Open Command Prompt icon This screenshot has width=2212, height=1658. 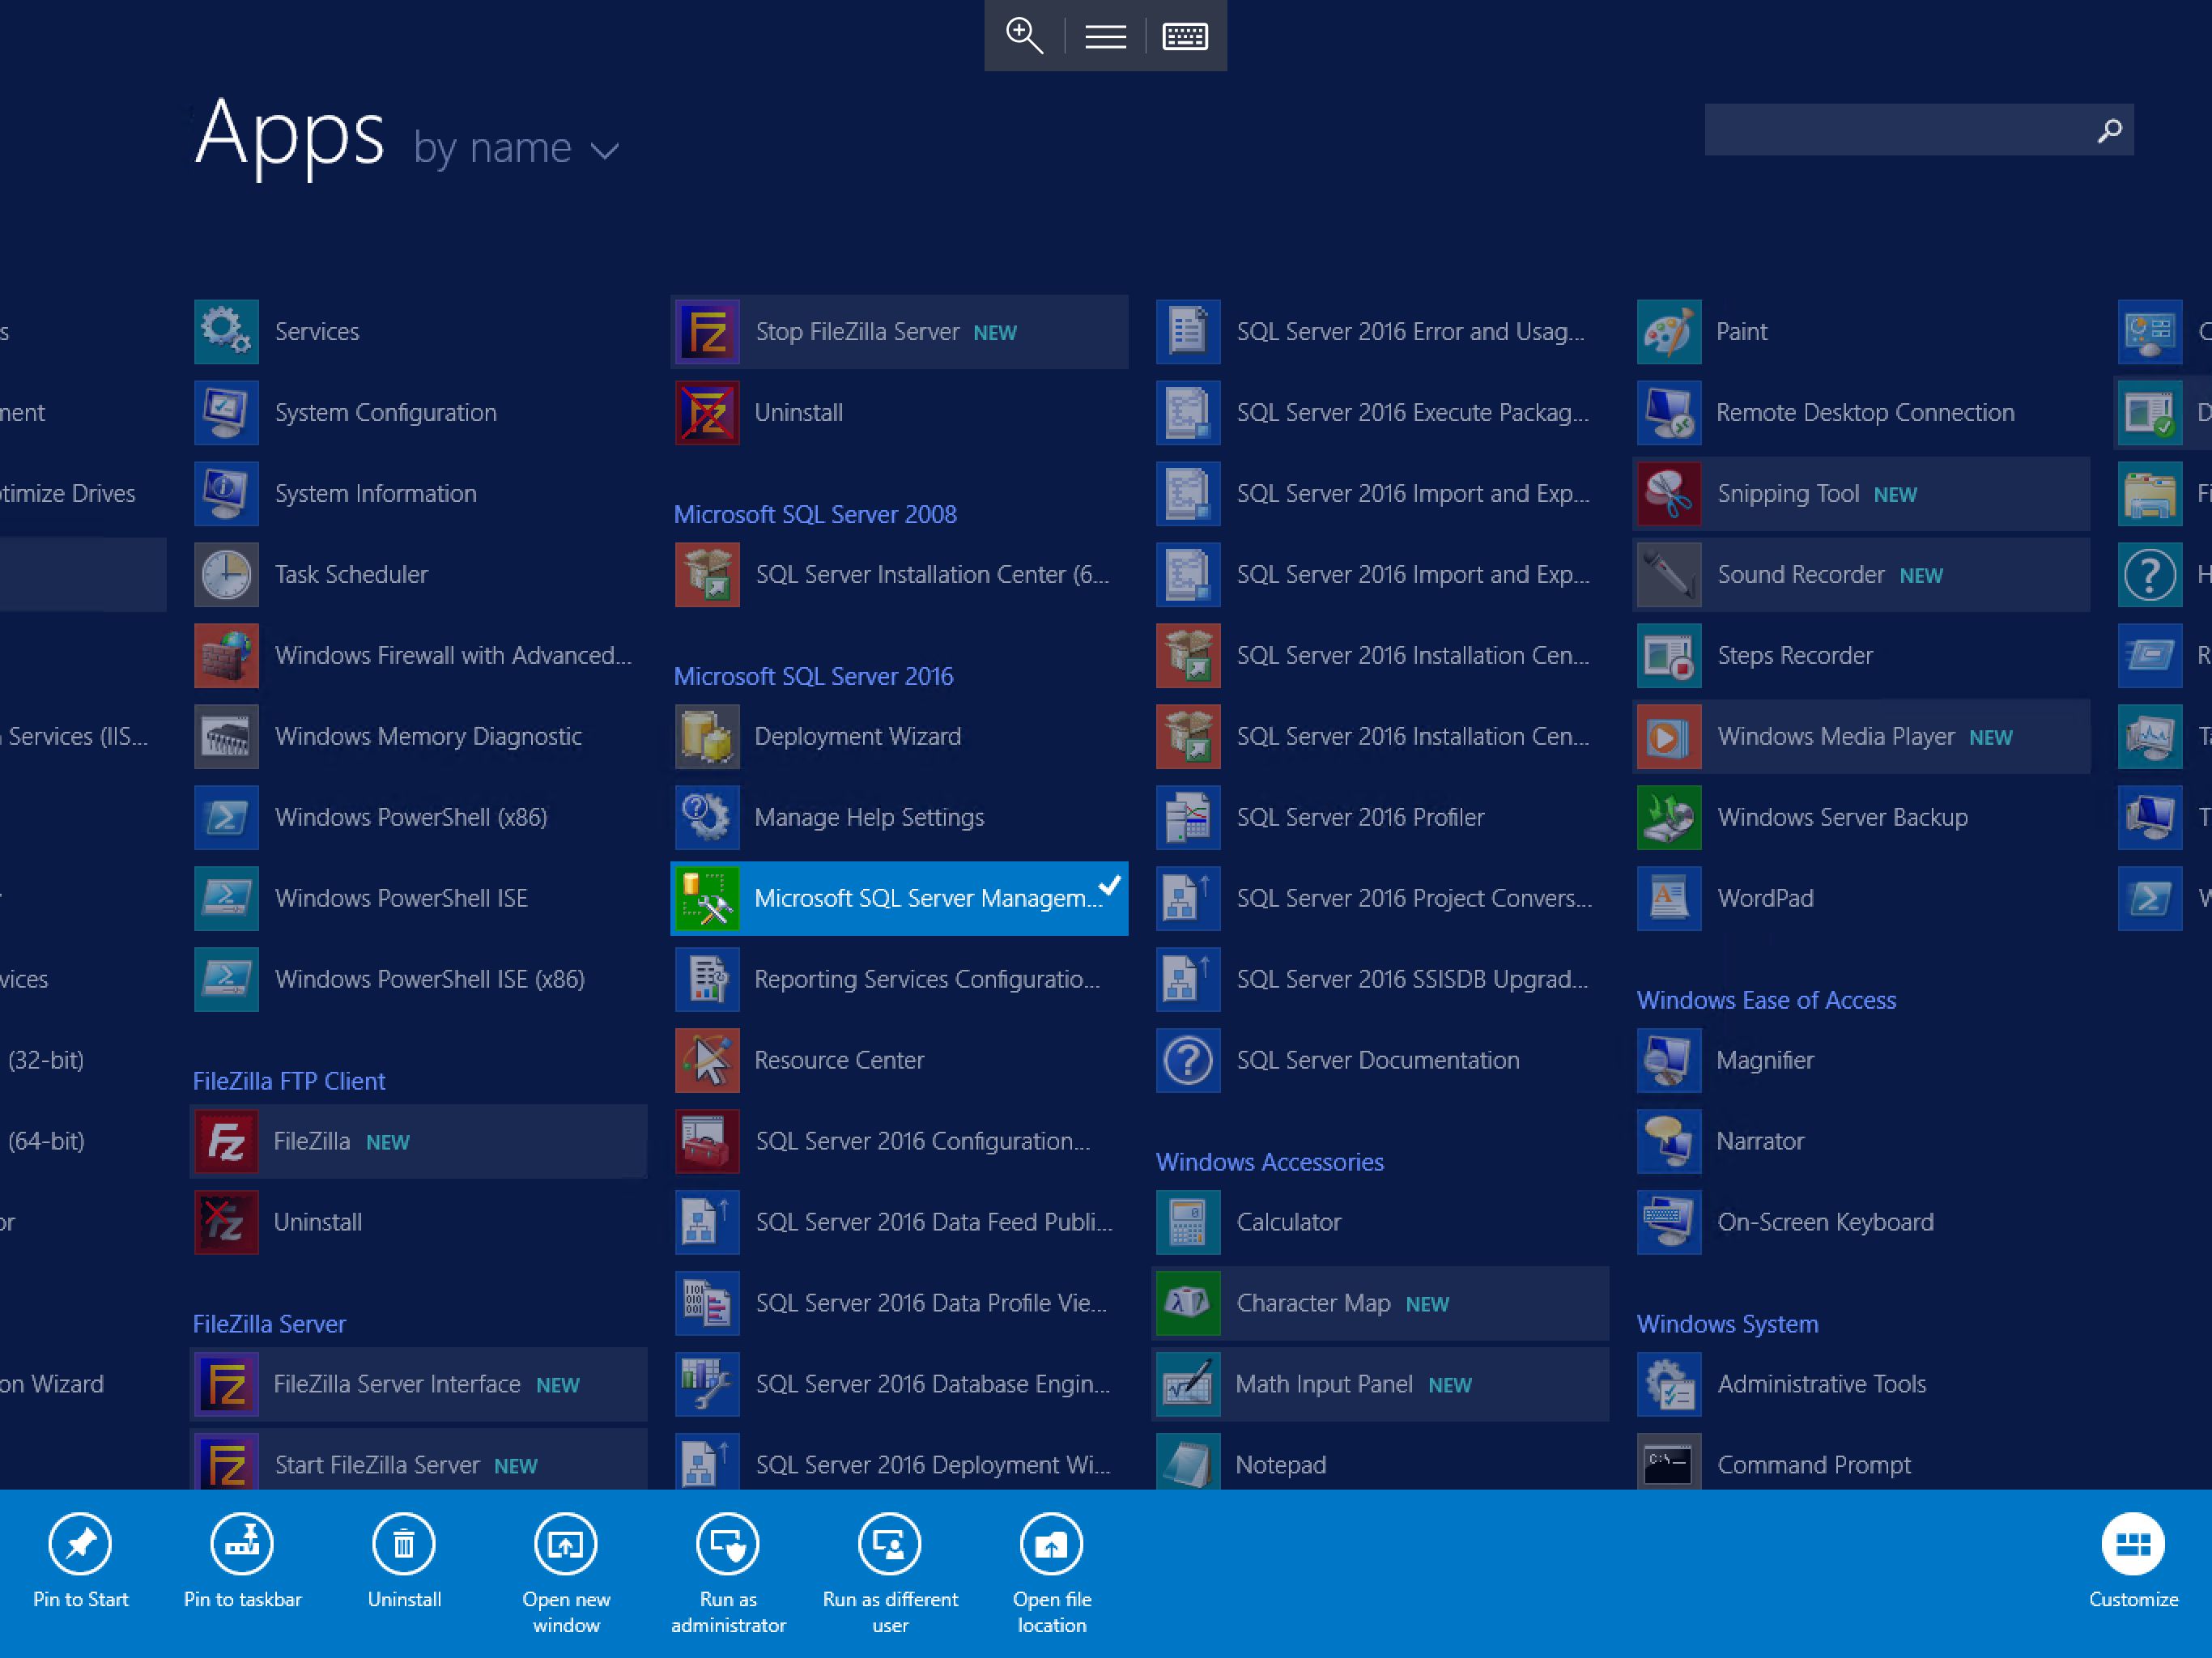tap(1669, 1464)
